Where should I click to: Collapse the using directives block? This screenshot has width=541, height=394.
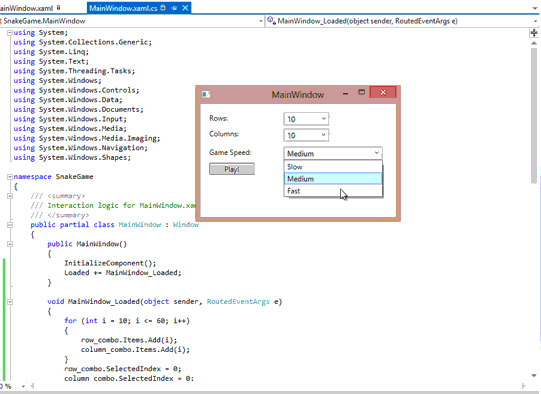[10, 33]
